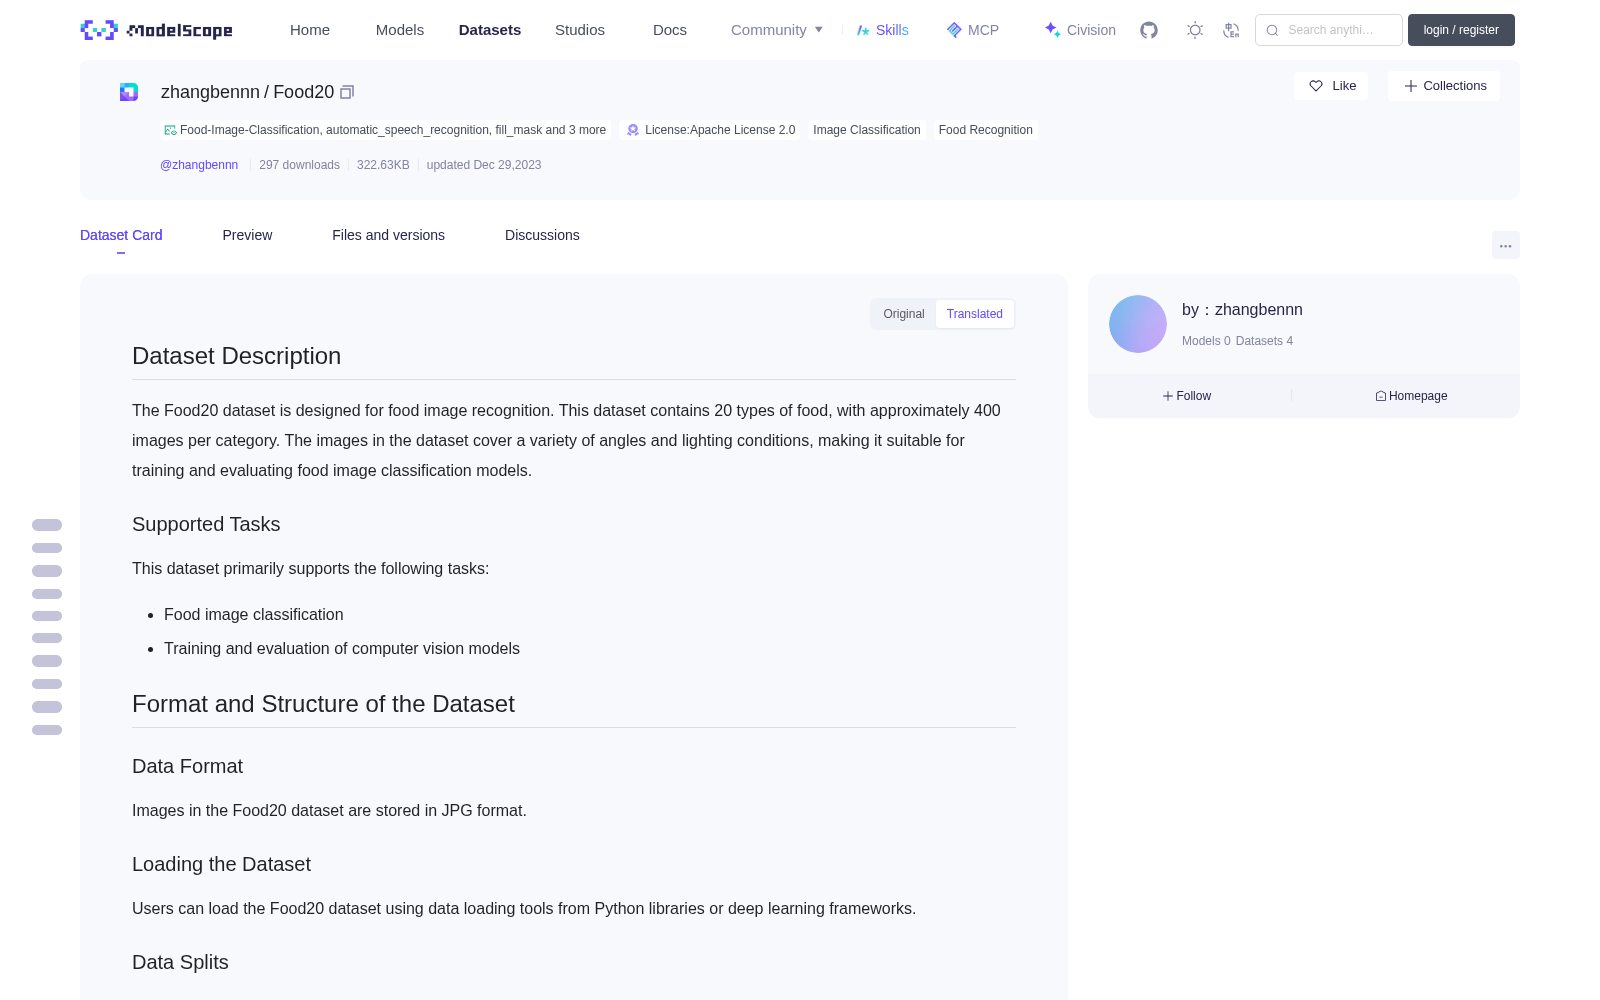Open Civision from the top navigation
The image size is (1600, 1000).
click(x=1080, y=30)
